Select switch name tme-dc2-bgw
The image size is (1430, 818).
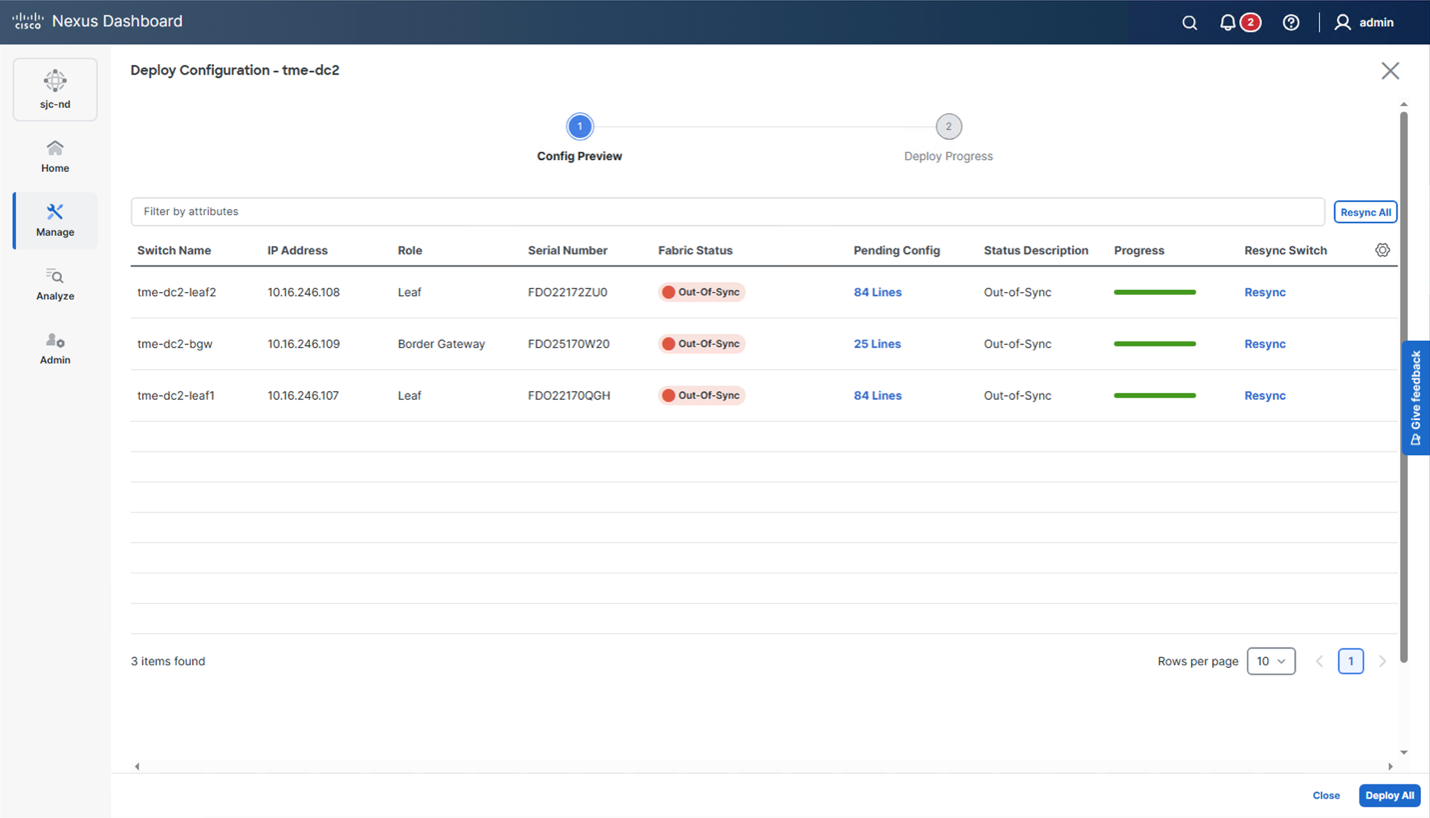point(175,344)
